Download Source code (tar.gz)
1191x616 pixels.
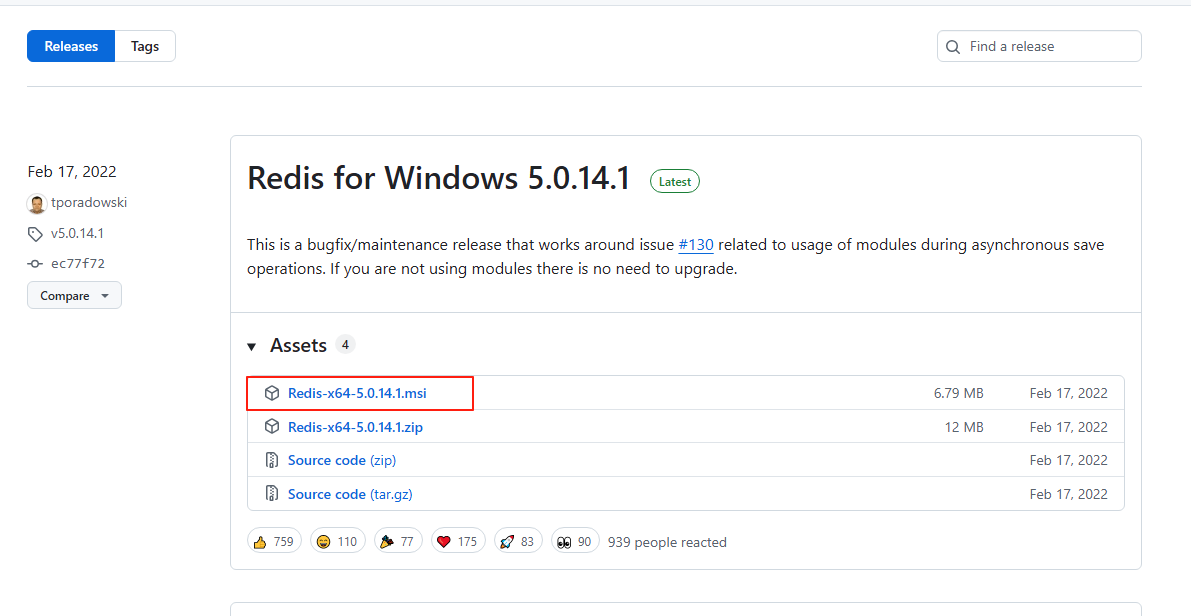(x=350, y=494)
